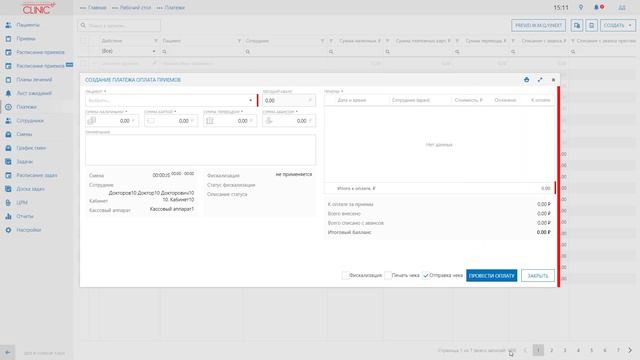Click filter icon of Действие column
This screenshot has height=360, width=640.
pyautogui.click(x=156, y=41)
